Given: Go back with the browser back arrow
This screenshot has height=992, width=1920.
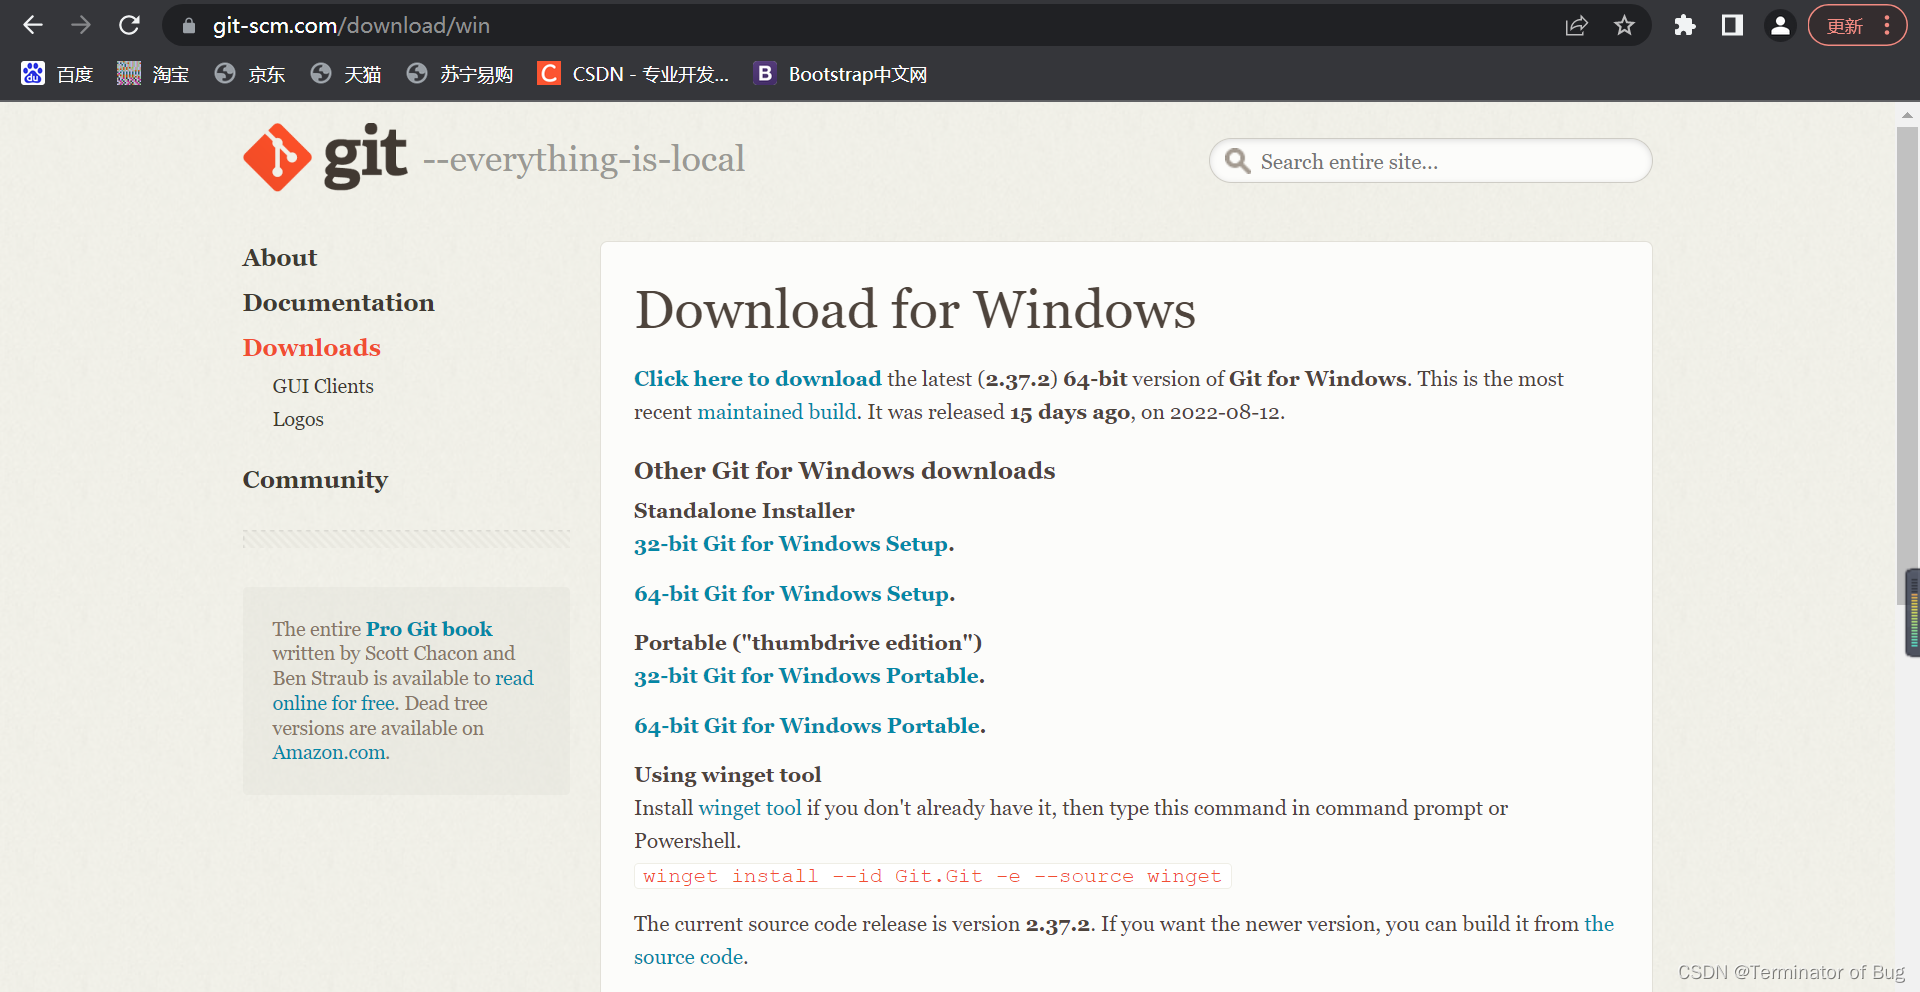Looking at the screenshot, I should (32, 25).
